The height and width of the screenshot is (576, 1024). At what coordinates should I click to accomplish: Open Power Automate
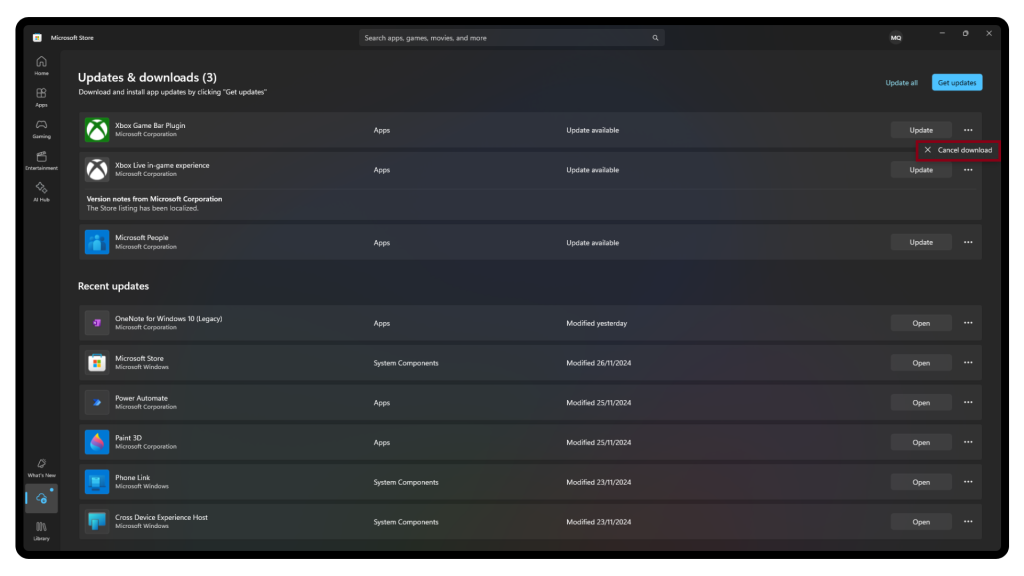[x=921, y=403]
